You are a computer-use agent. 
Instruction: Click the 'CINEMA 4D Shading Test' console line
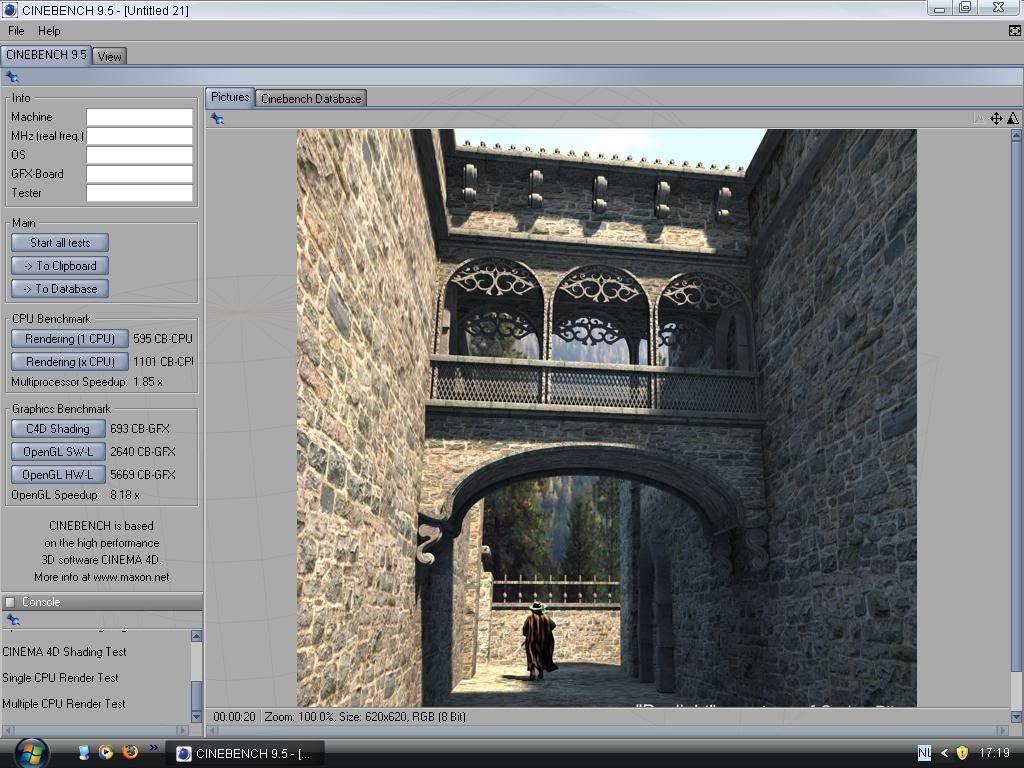pos(65,652)
